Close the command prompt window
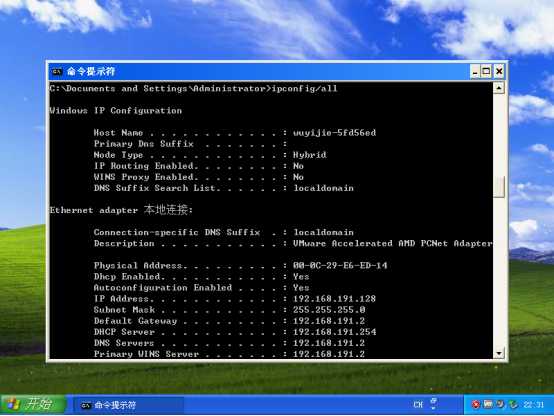 pos(499,72)
